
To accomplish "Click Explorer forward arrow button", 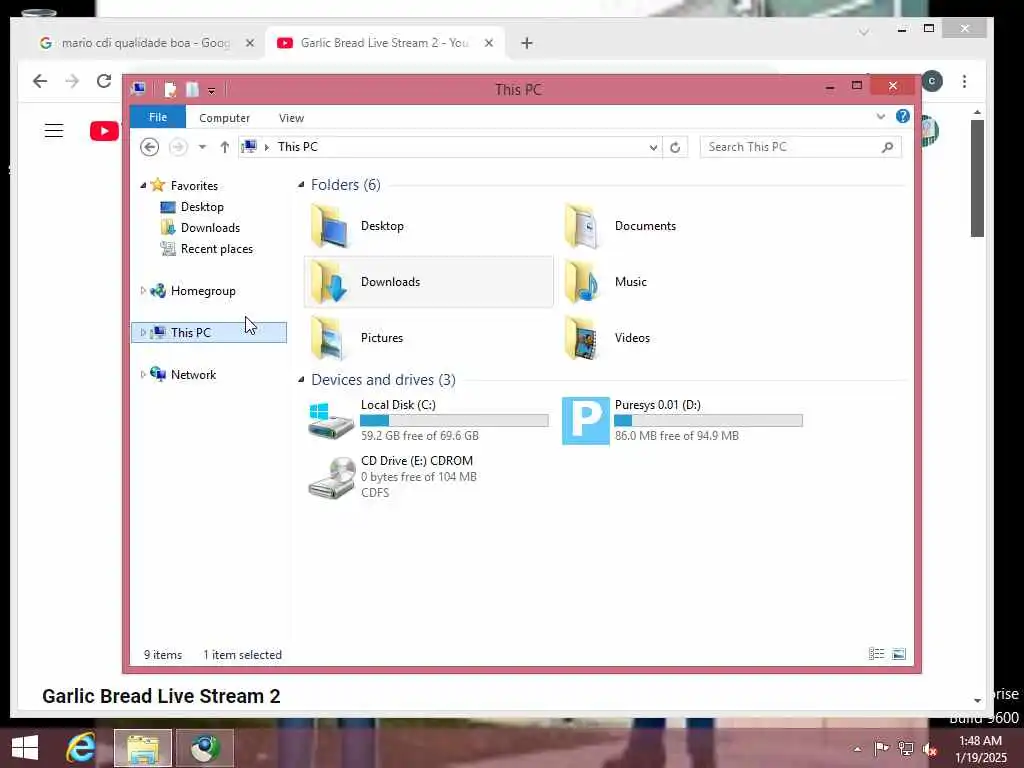I will point(178,147).
